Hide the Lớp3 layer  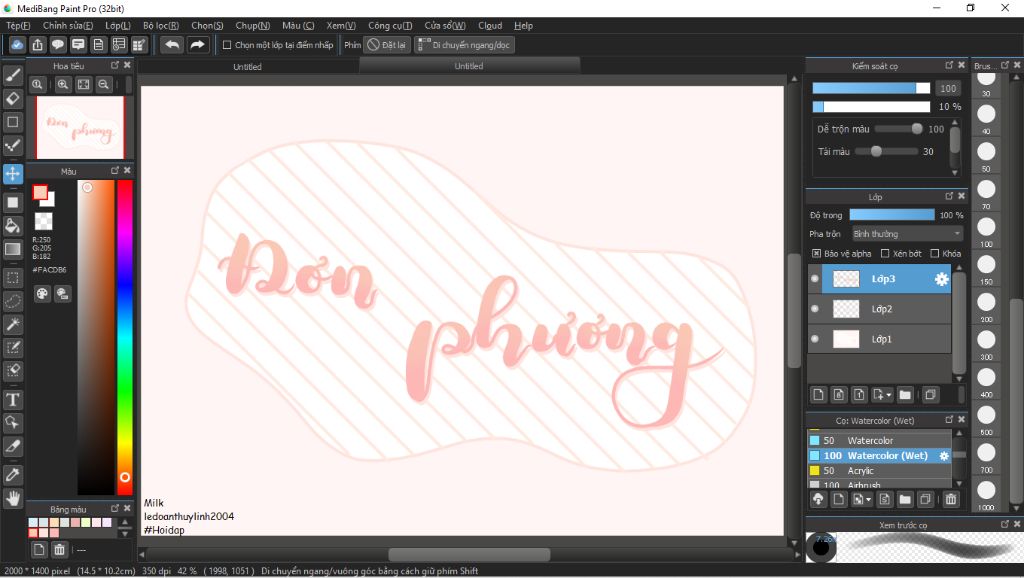(x=814, y=279)
